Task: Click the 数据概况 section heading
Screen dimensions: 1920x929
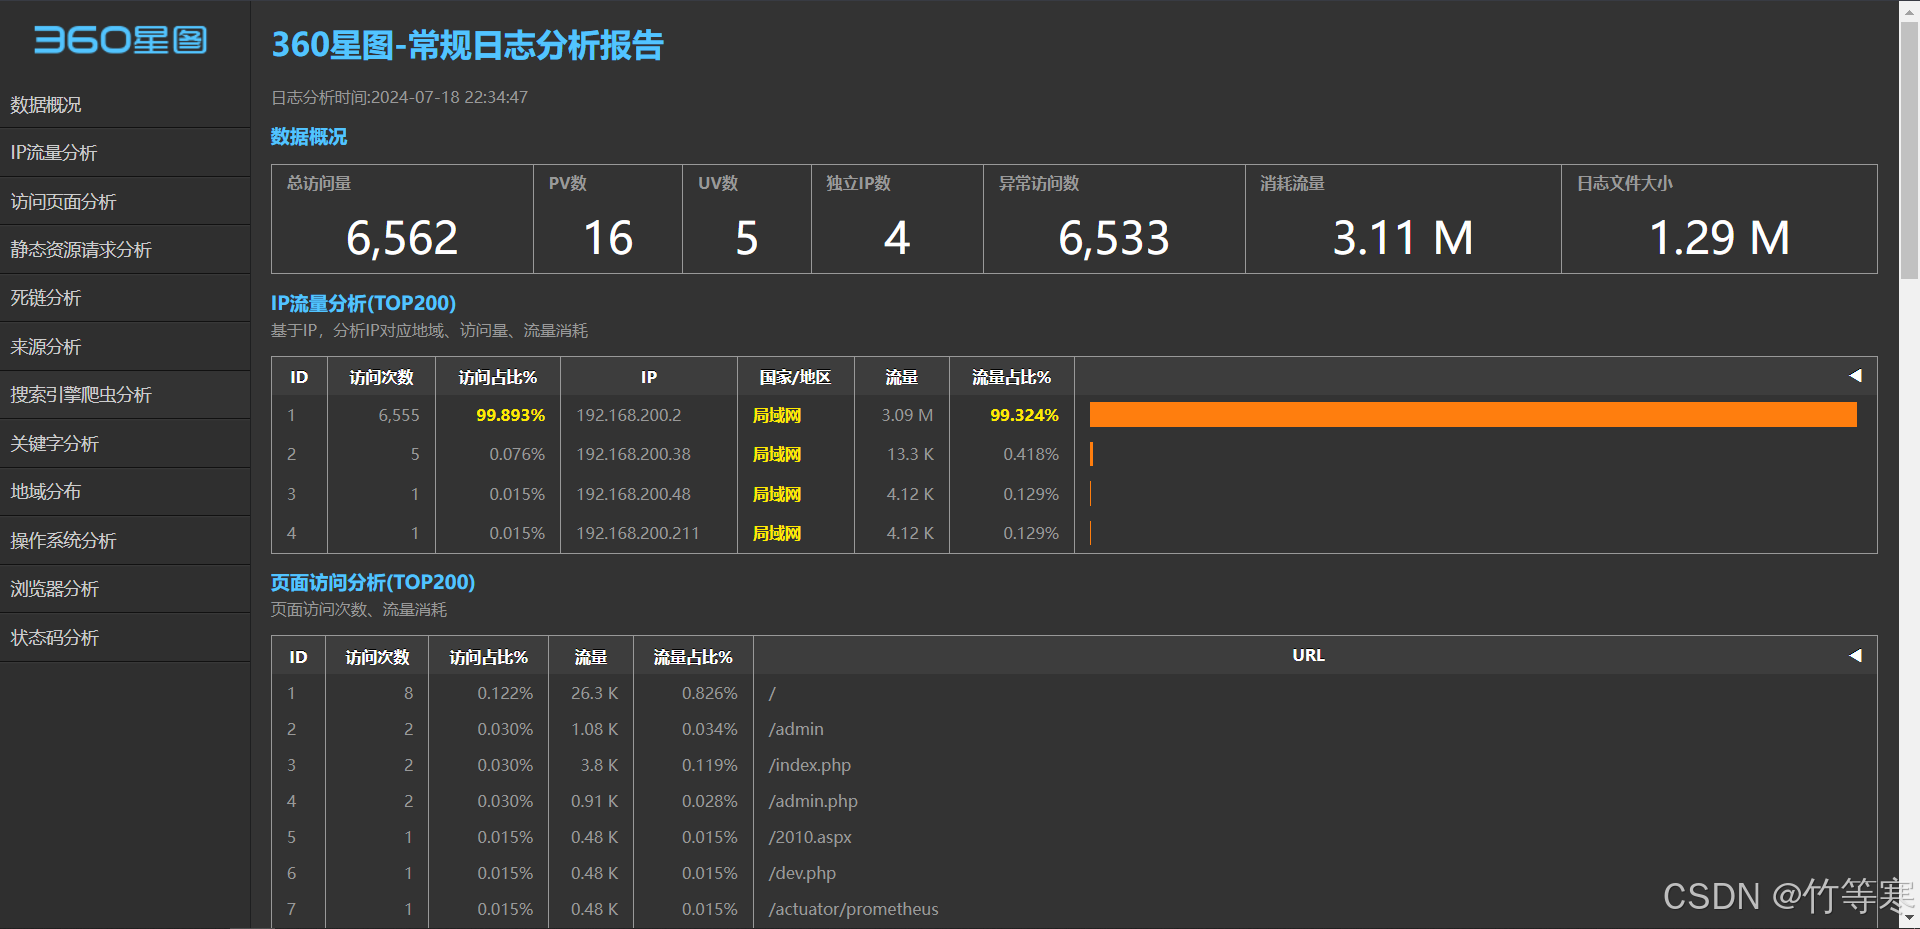Action: pos(309,137)
